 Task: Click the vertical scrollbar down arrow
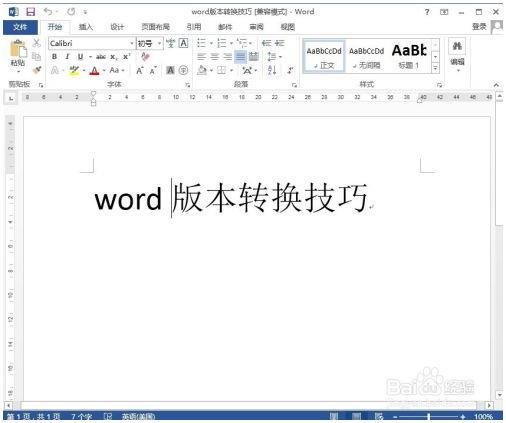(x=499, y=395)
